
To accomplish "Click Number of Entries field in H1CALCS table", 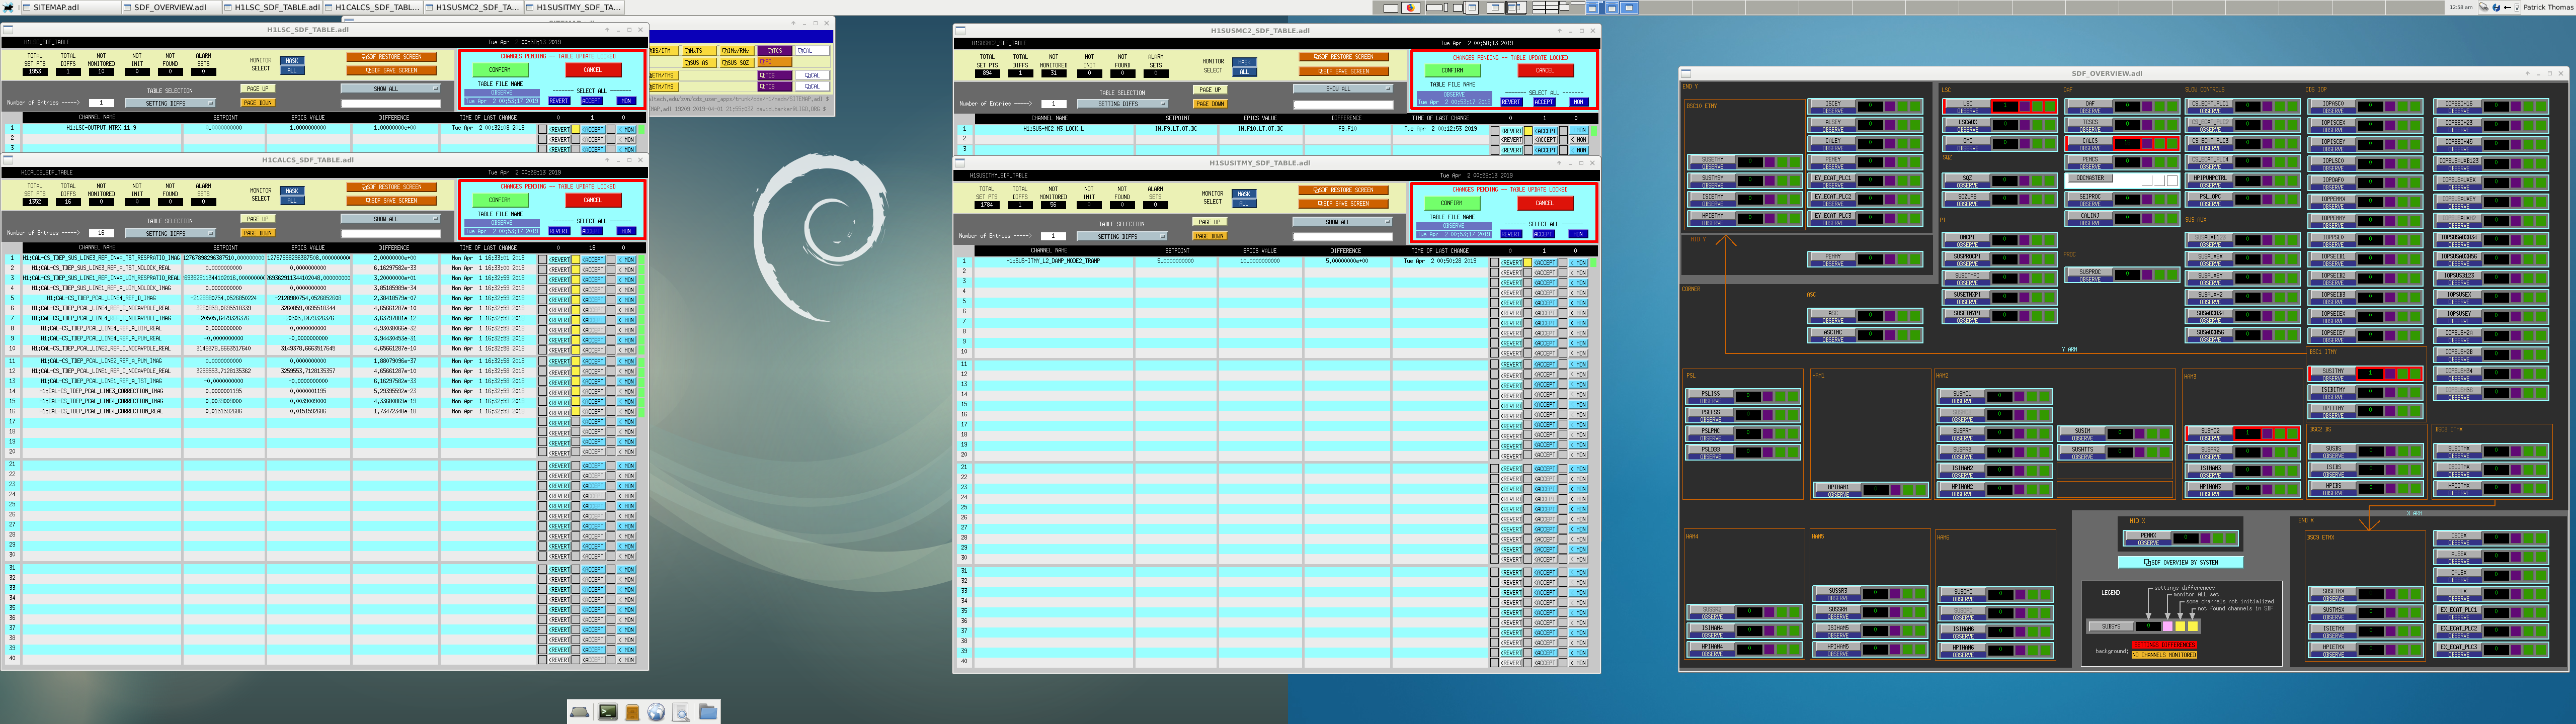I will tap(101, 233).
